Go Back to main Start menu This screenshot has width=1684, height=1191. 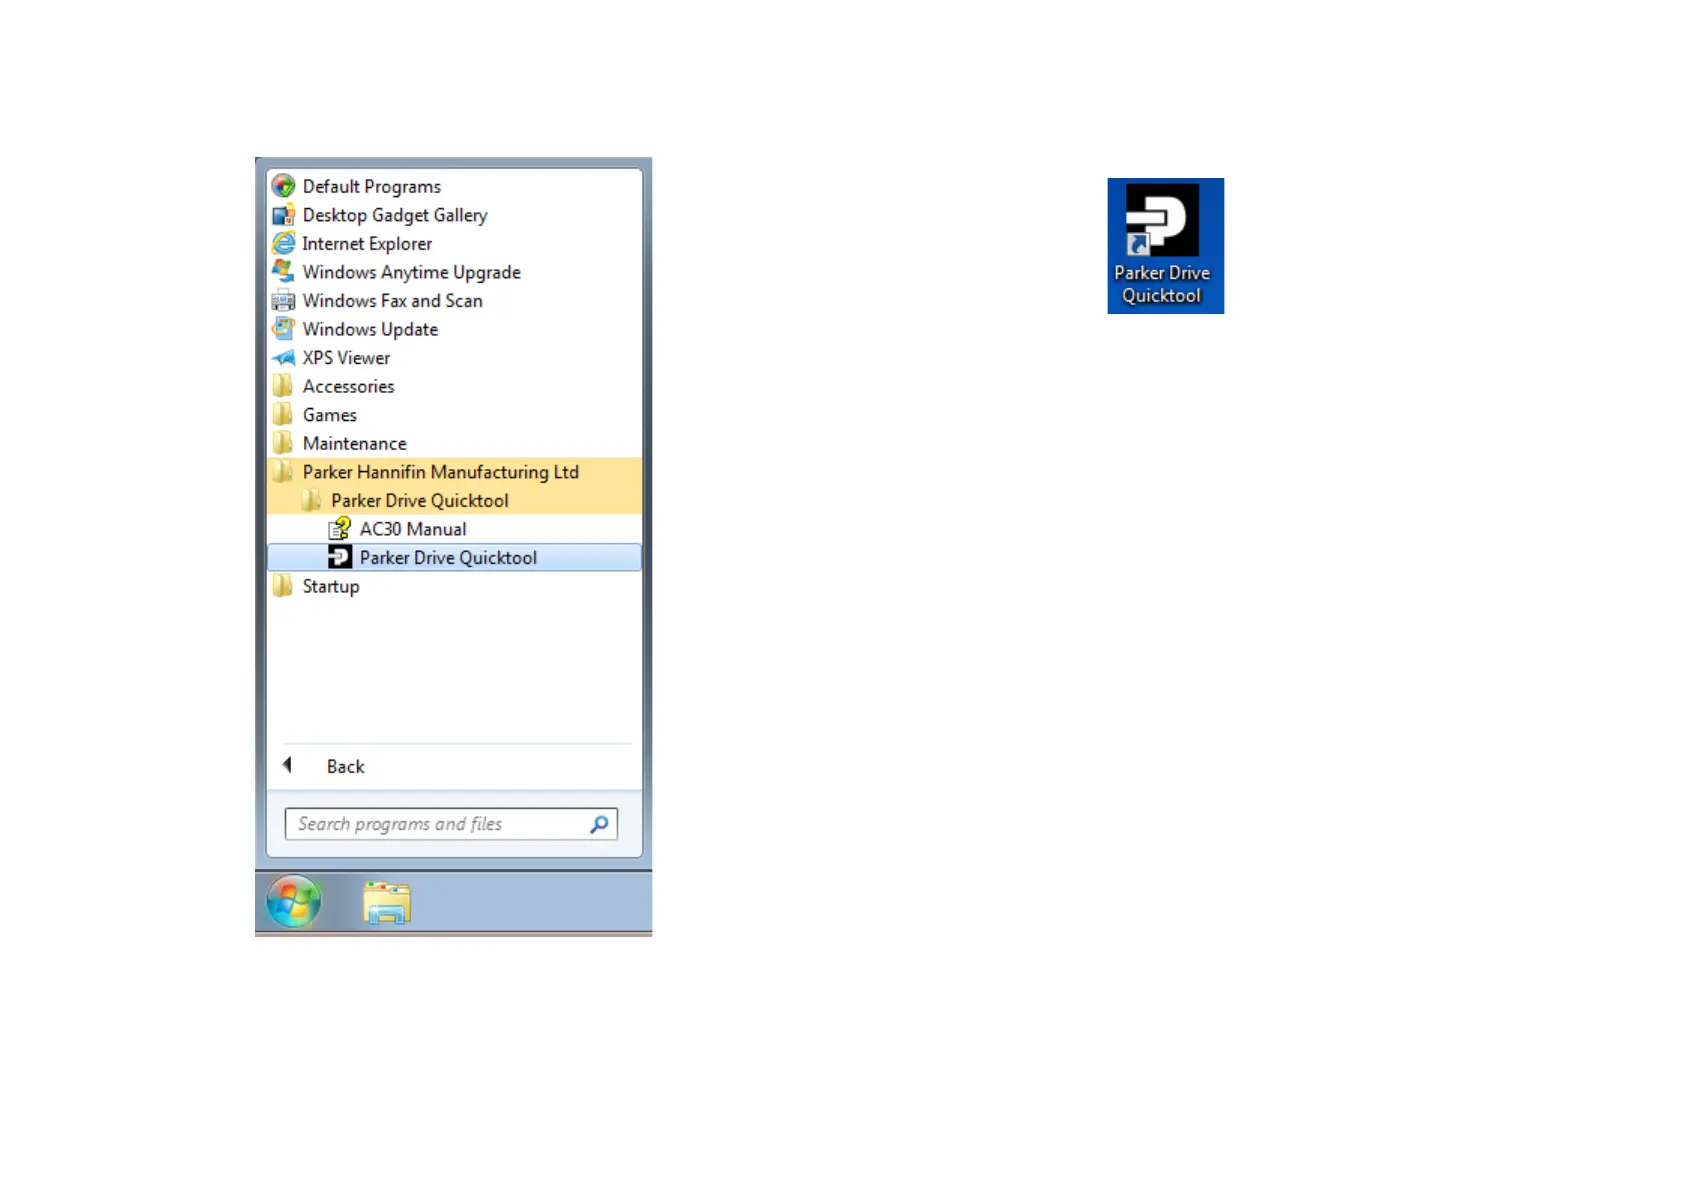point(346,766)
